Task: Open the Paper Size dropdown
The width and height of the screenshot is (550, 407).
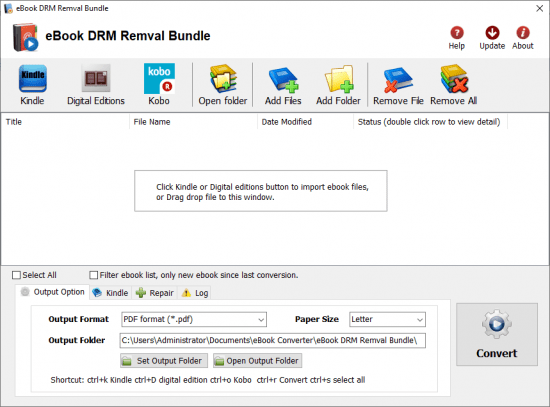Action: [x=387, y=319]
